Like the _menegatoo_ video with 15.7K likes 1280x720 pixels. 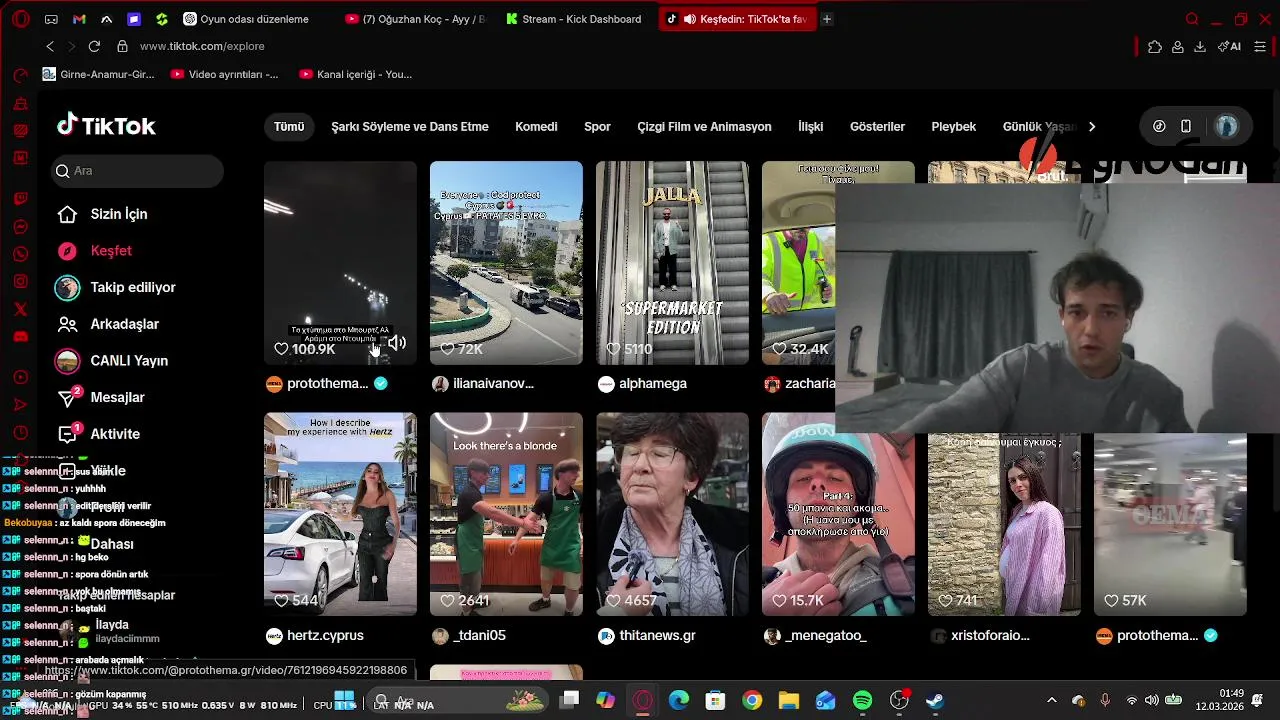point(779,601)
